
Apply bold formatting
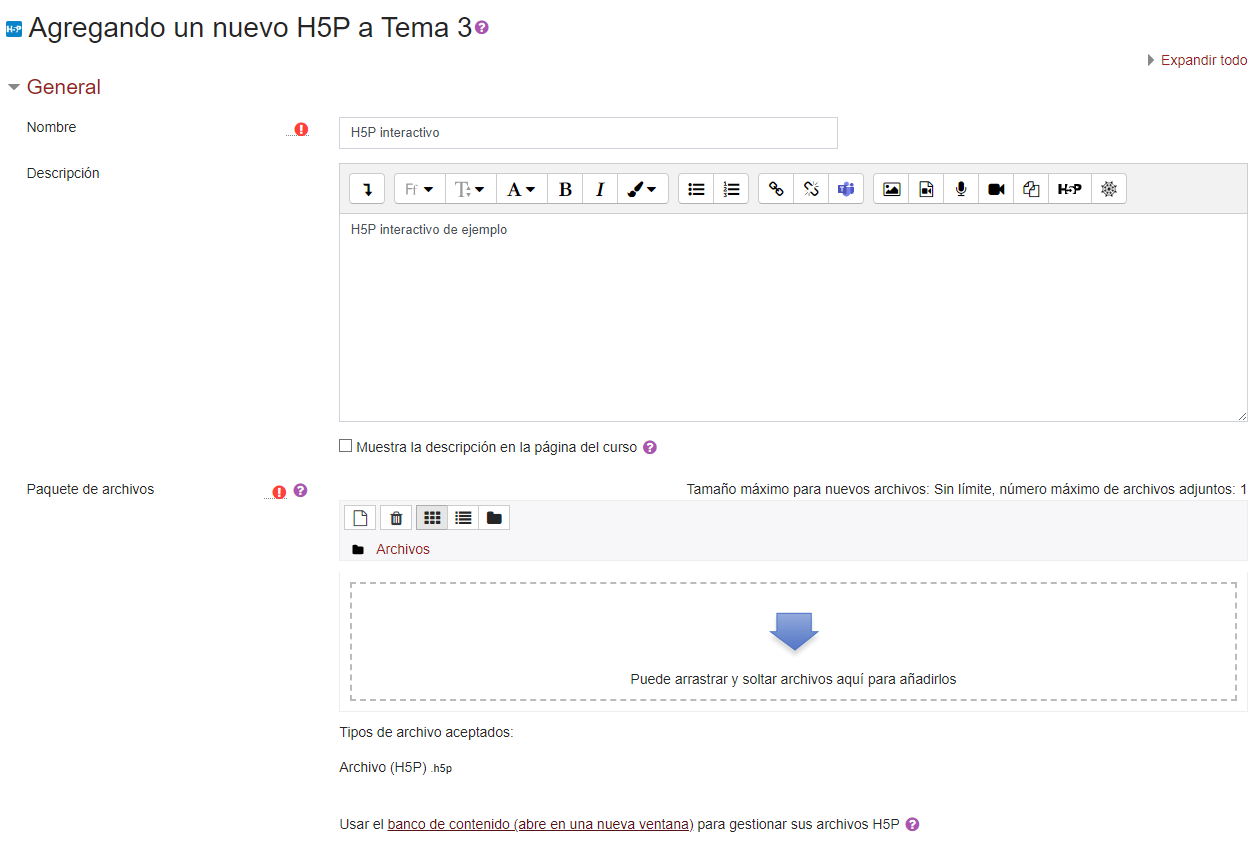point(565,189)
